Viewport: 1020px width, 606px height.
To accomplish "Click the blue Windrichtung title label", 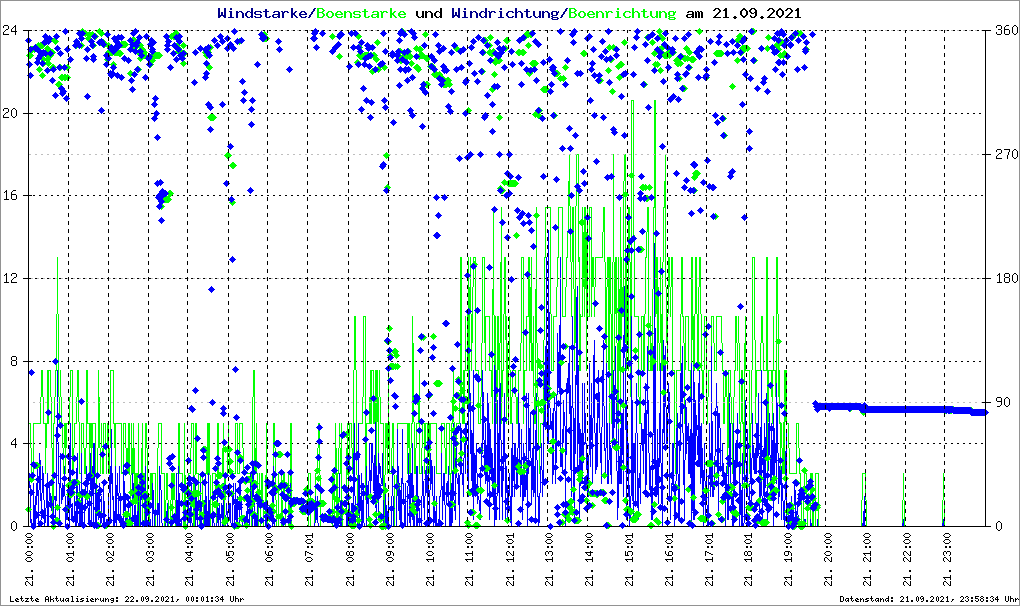I will pyautogui.click(x=507, y=13).
